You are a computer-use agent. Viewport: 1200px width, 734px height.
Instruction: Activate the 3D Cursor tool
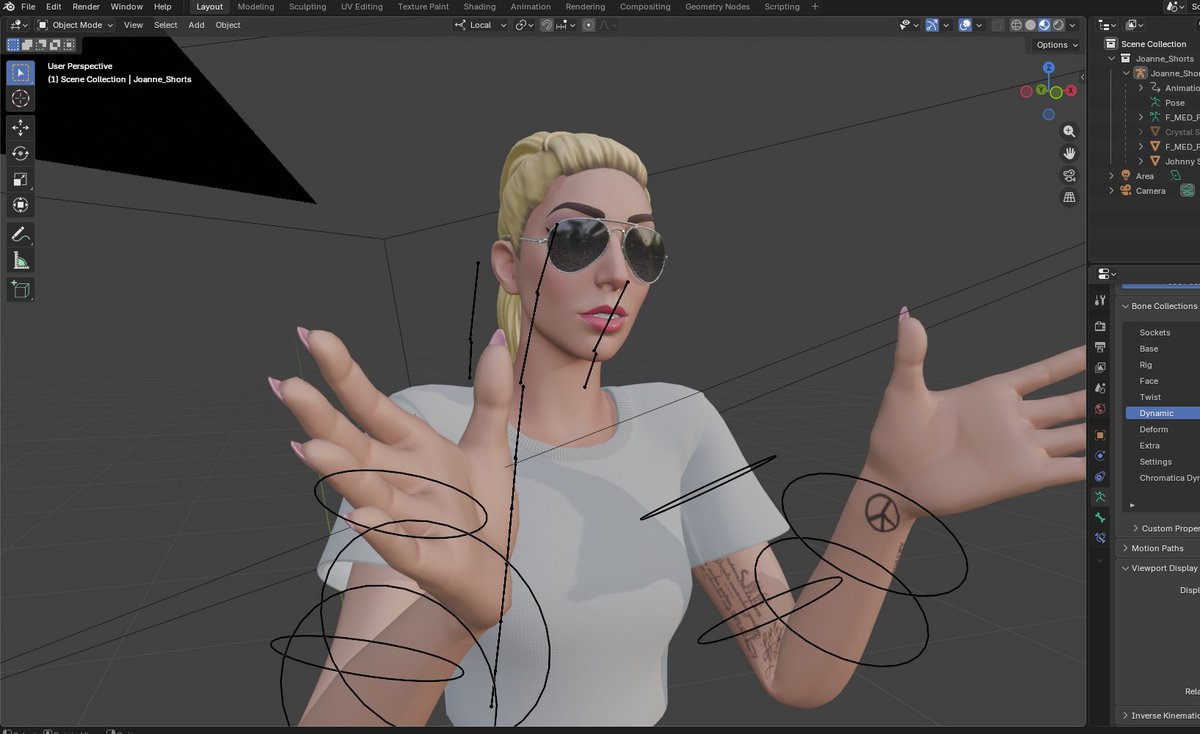(x=20, y=99)
